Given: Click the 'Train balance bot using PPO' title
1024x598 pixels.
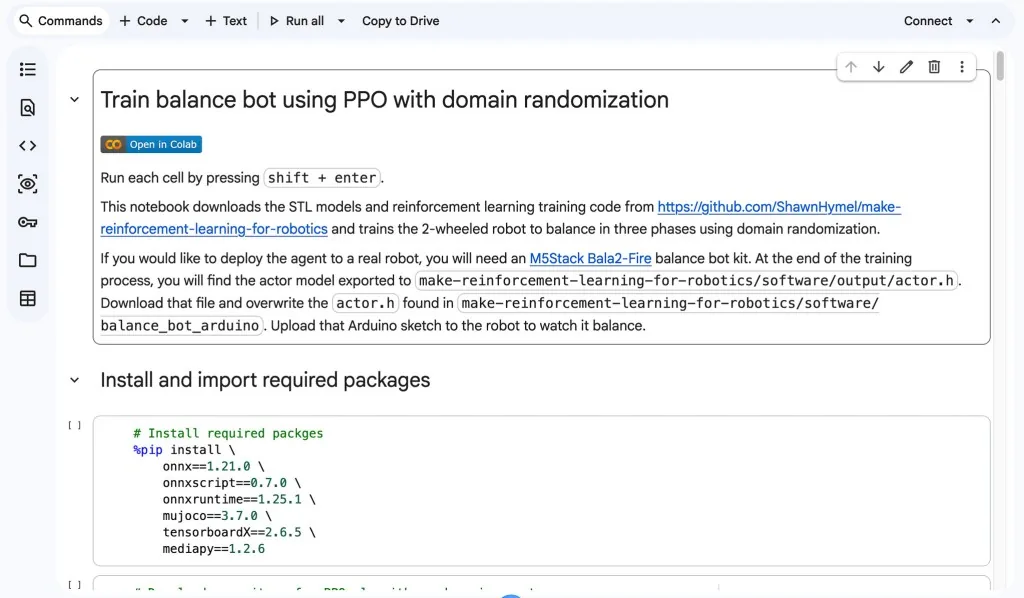Looking at the screenshot, I should pyautogui.click(x=385, y=100).
